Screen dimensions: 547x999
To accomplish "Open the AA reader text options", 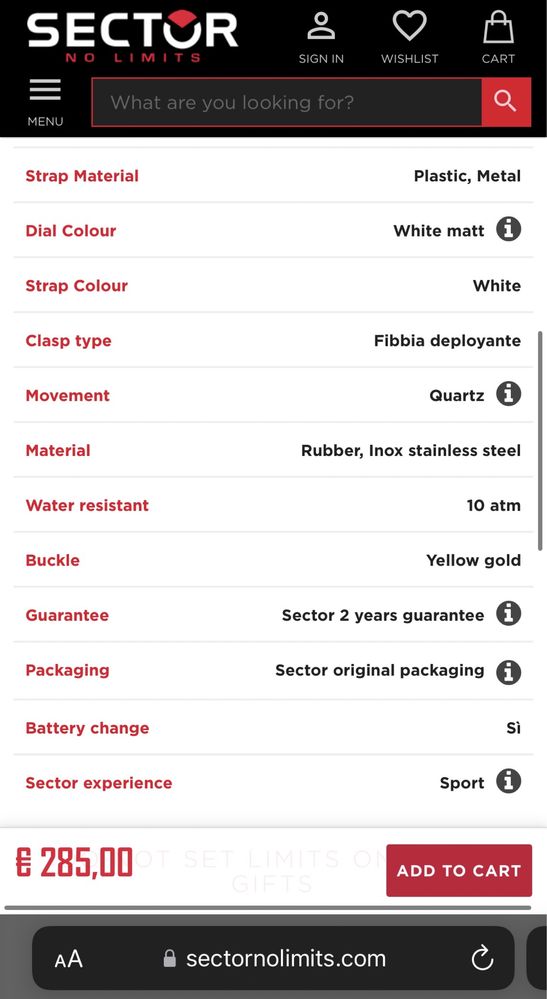I will (68, 959).
